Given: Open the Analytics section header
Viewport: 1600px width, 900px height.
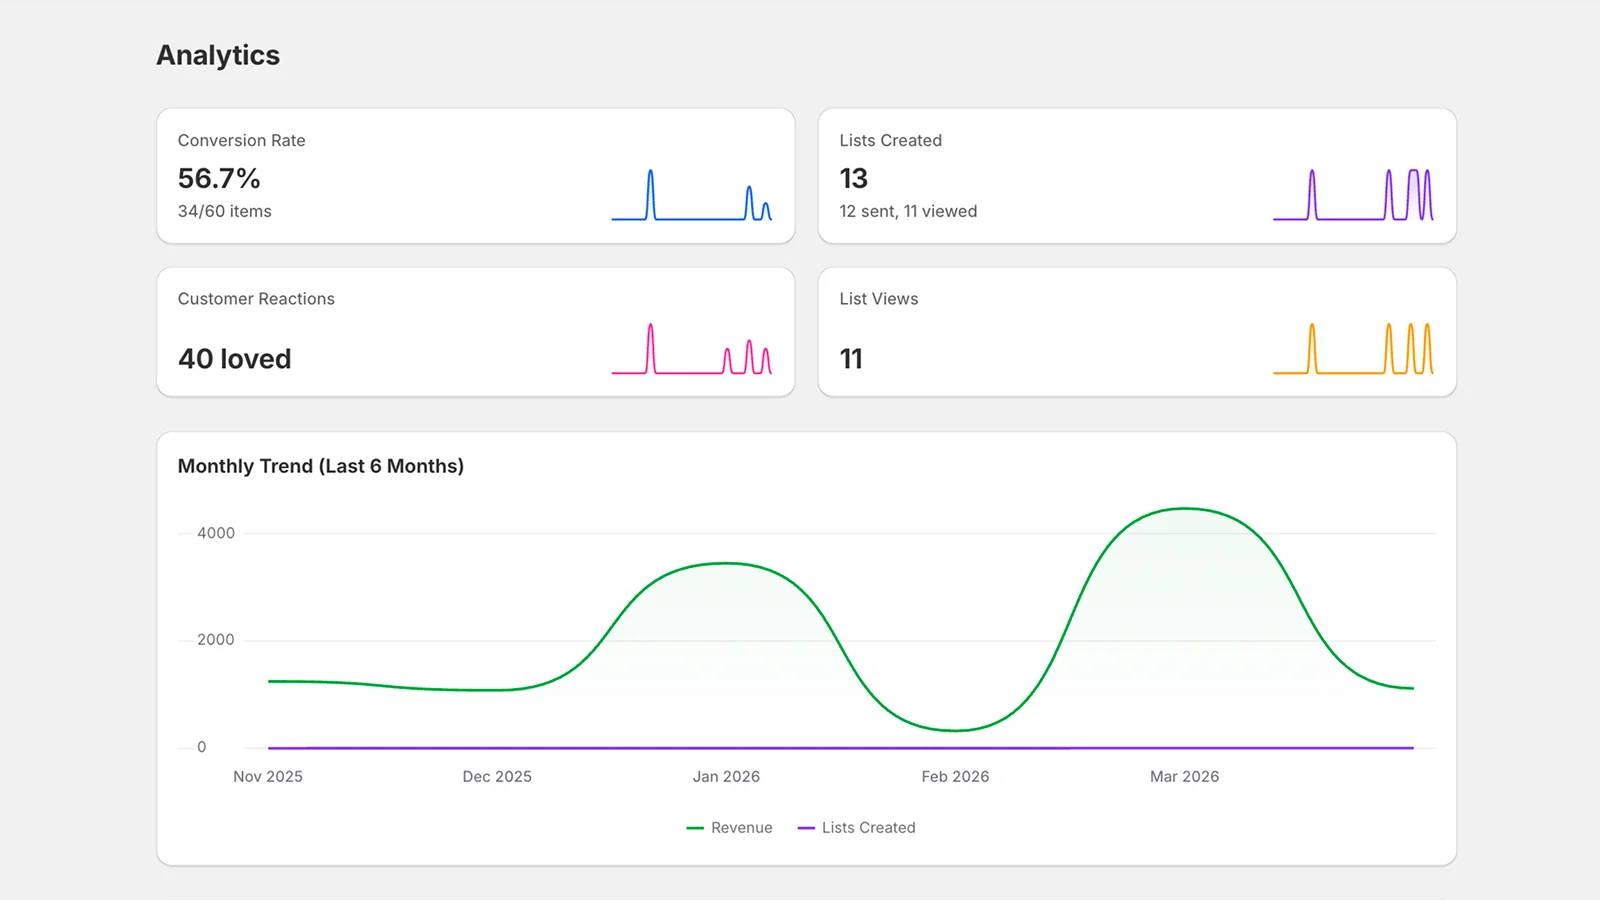Looking at the screenshot, I should [217, 56].
